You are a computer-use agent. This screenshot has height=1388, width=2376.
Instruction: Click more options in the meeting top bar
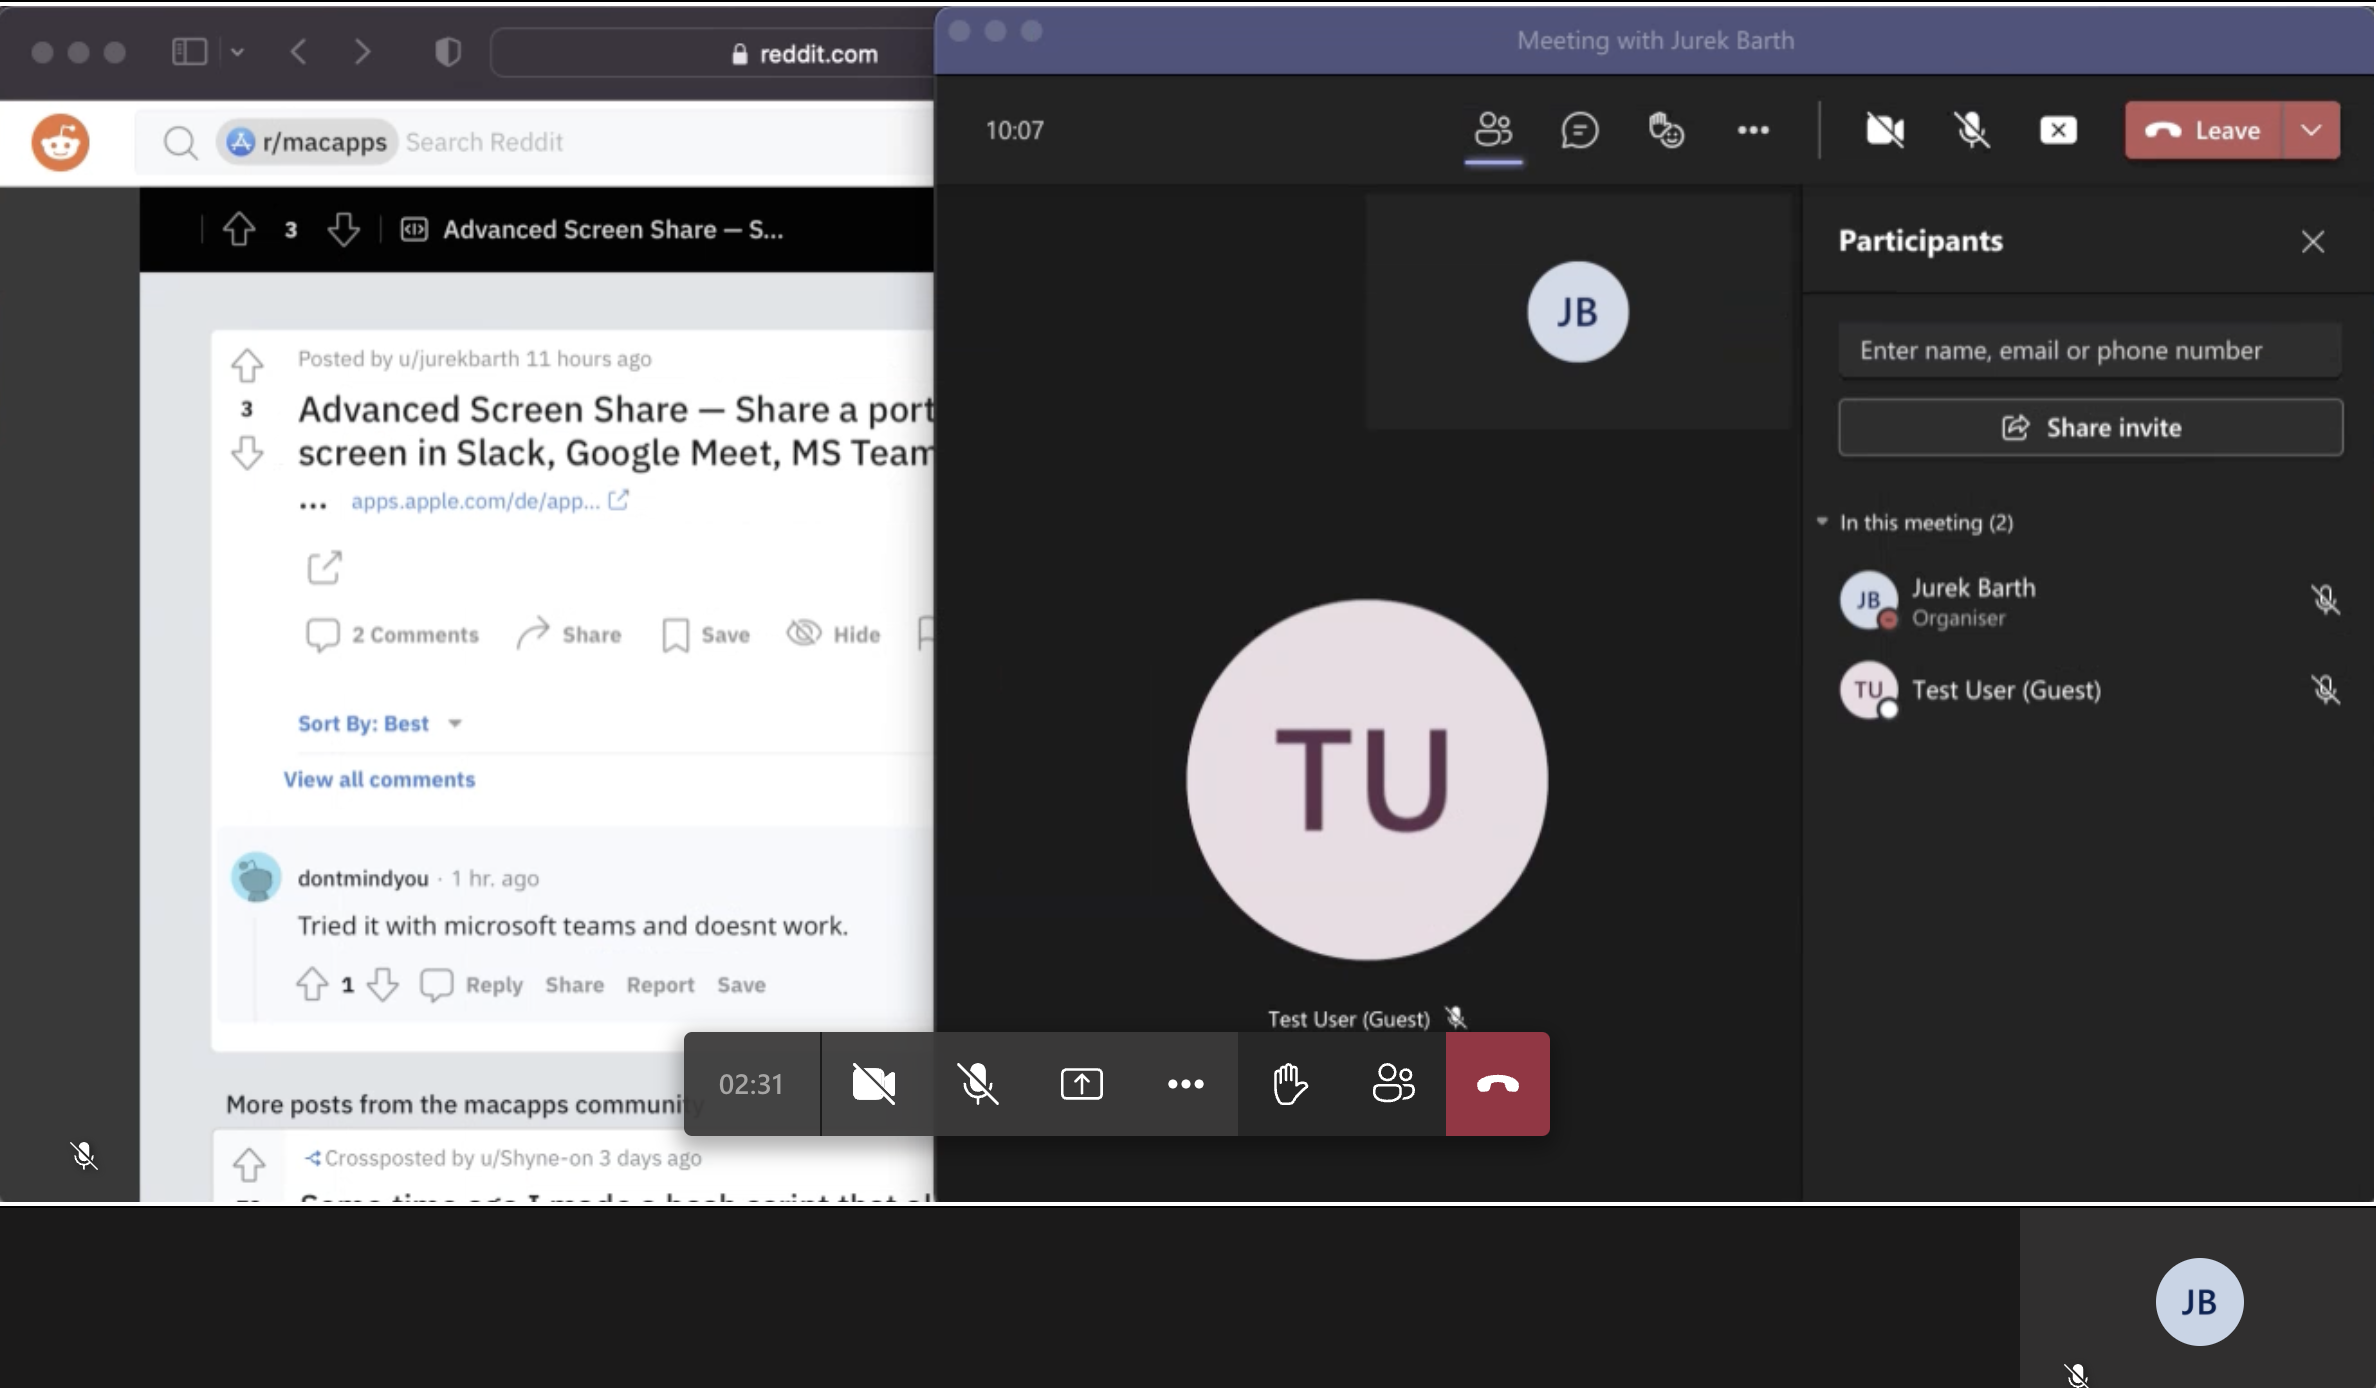click(x=1753, y=130)
